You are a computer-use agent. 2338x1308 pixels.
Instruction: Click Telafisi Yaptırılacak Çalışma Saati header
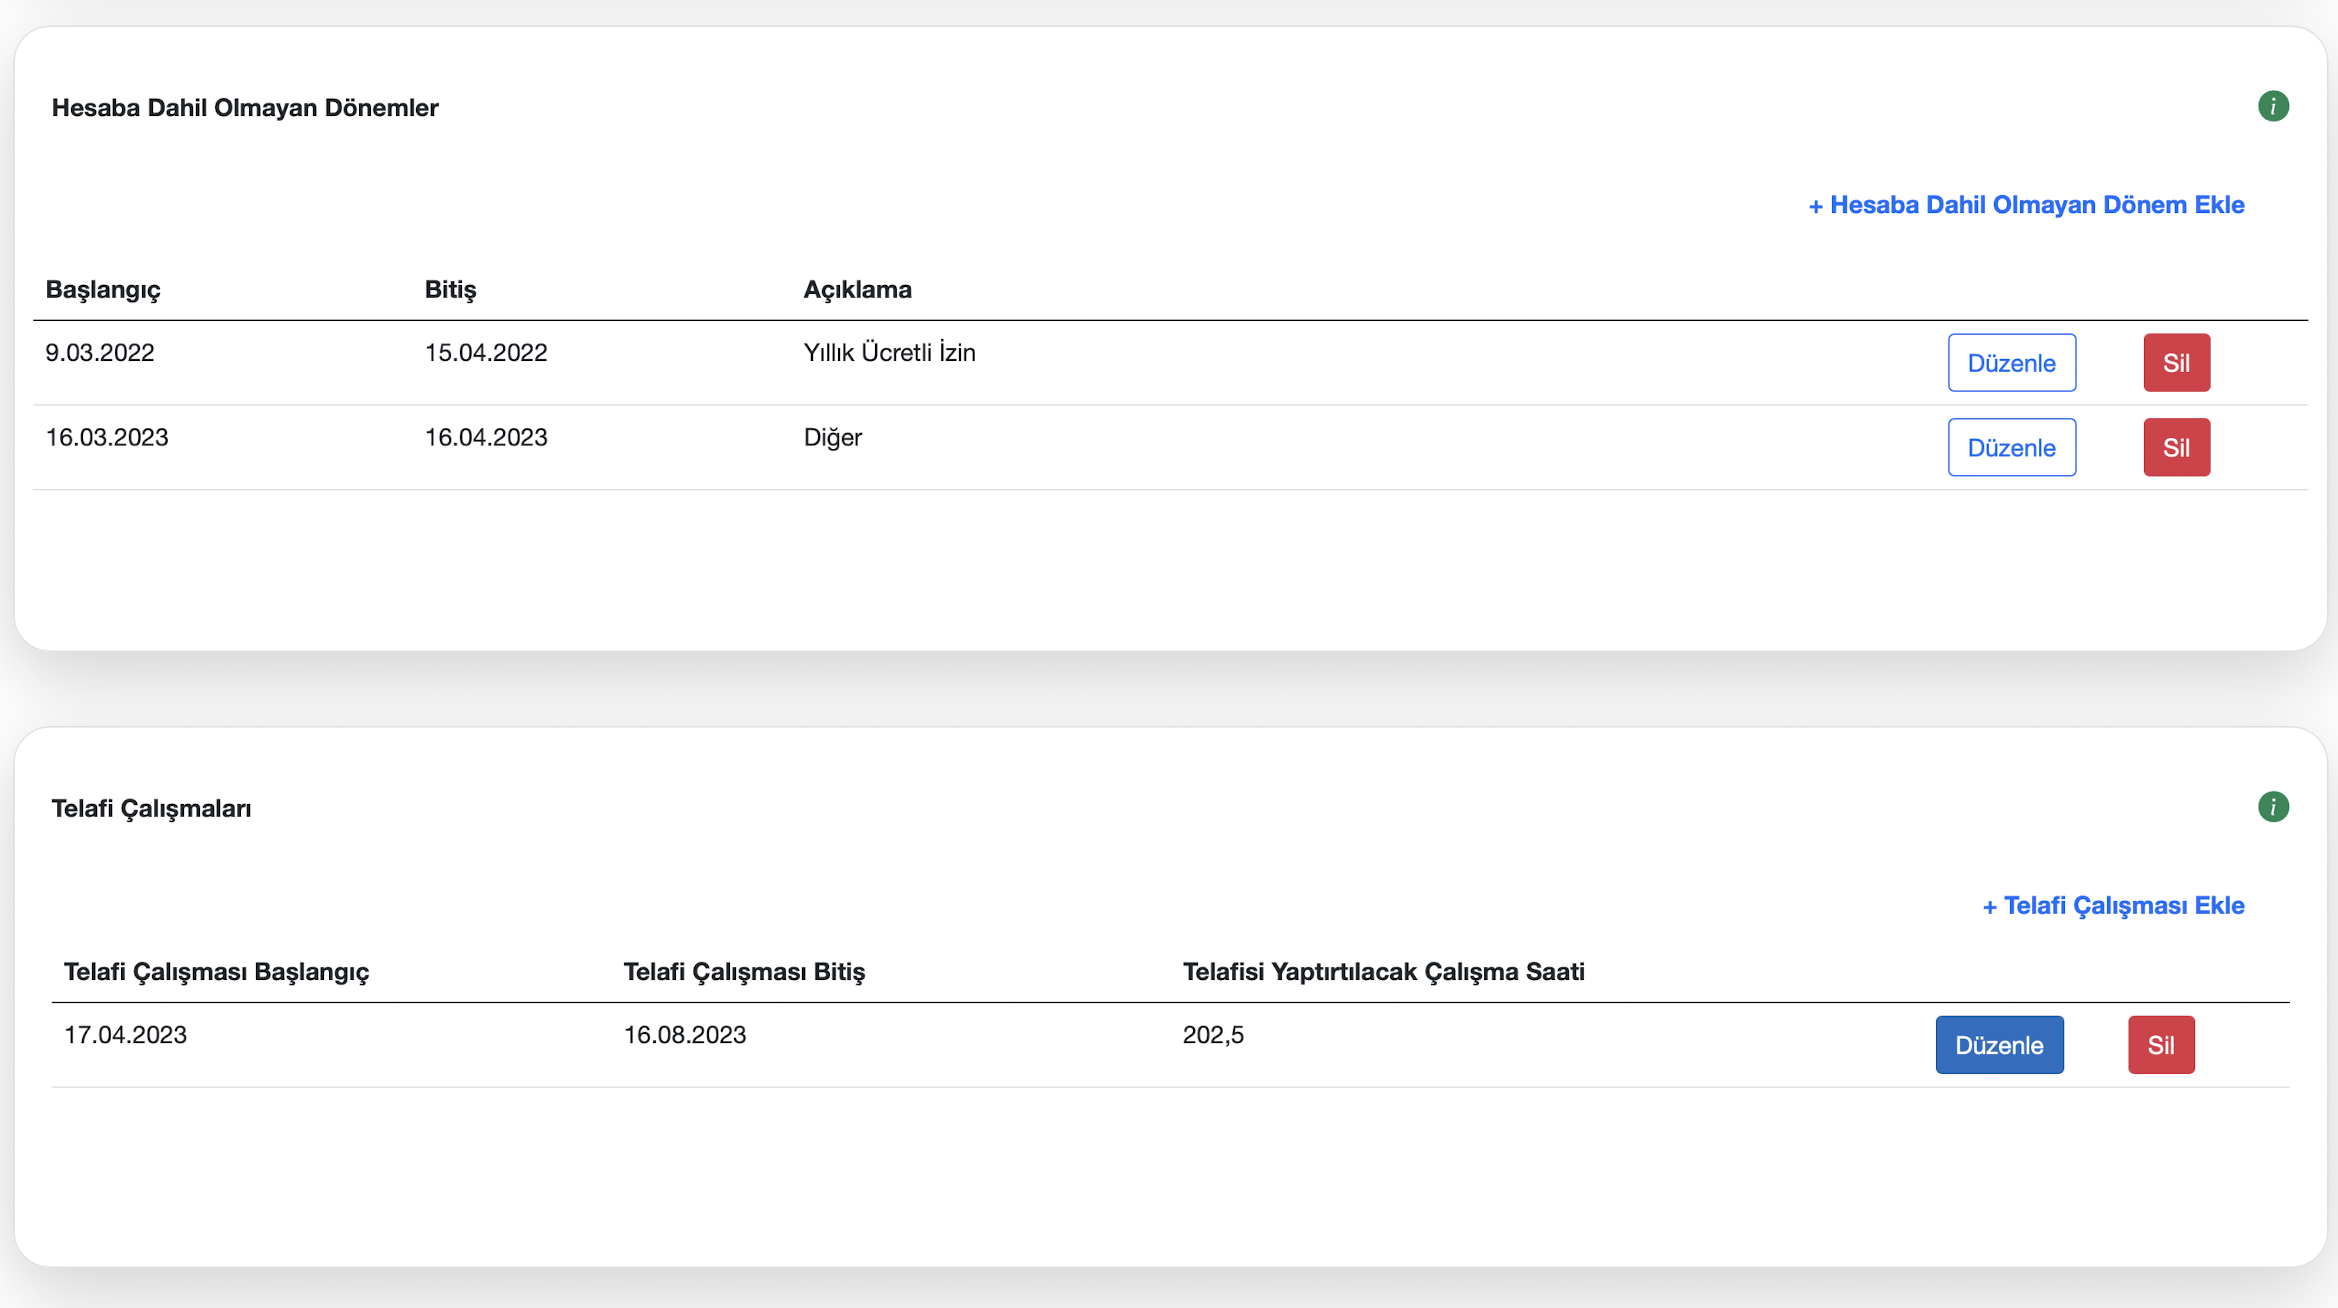(x=1383, y=972)
